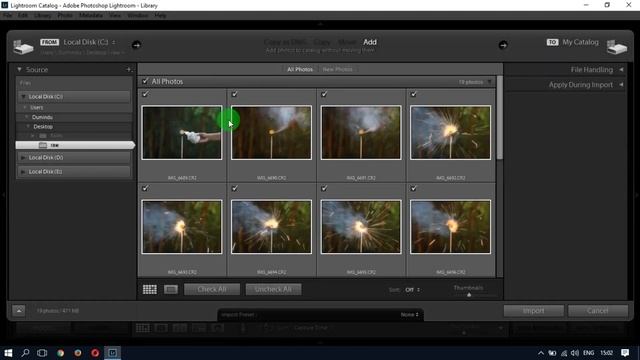Viewport: 640px width, 360px height.
Task: Click the Cancel button
Action: pos(598,311)
